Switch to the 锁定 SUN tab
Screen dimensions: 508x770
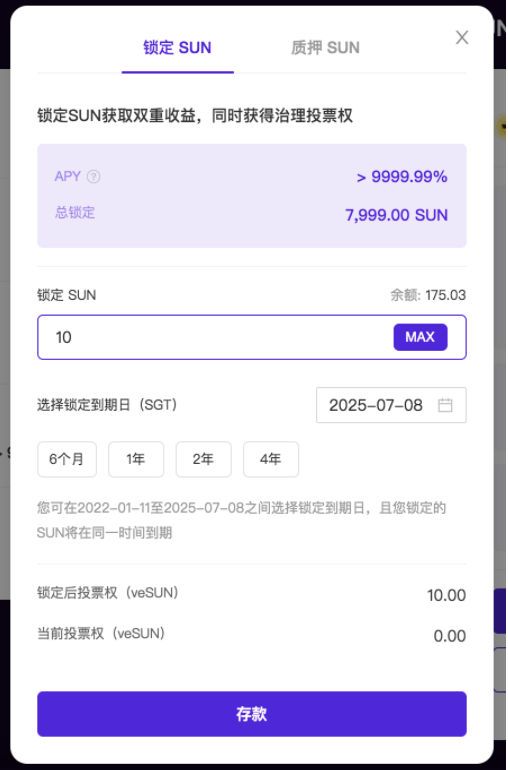pos(177,48)
